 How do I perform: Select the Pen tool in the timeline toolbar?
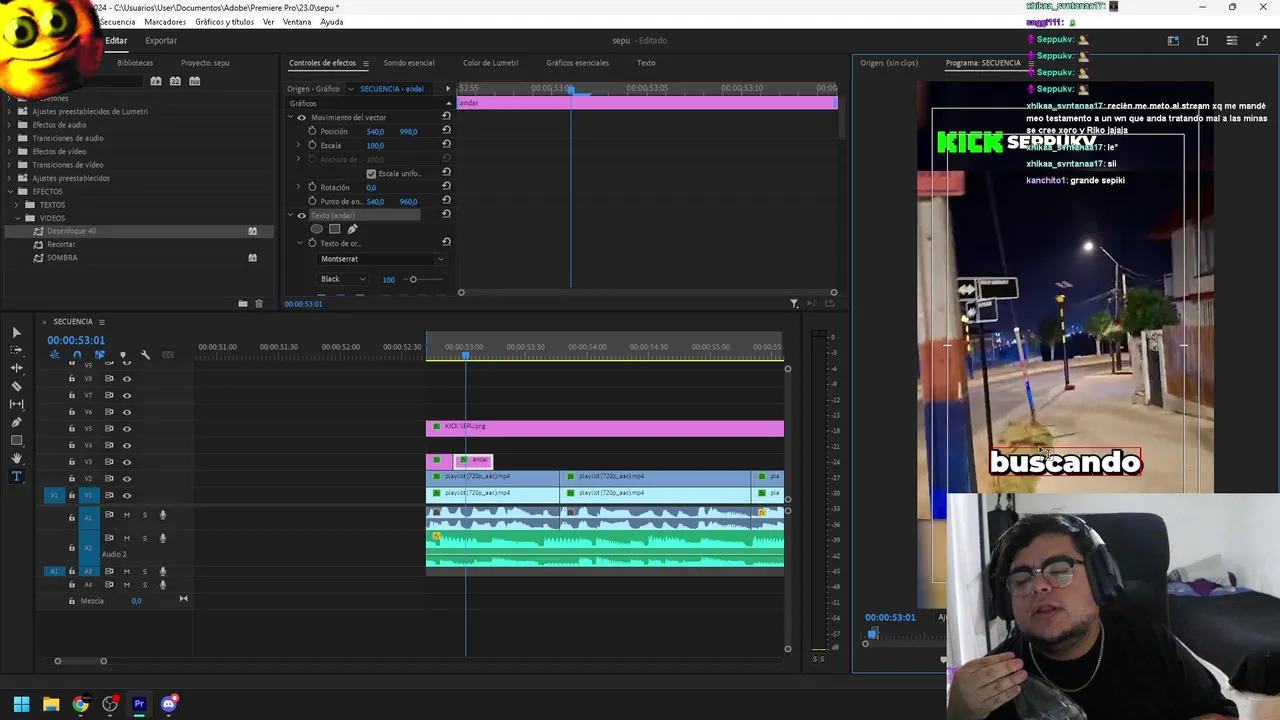[16, 422]
